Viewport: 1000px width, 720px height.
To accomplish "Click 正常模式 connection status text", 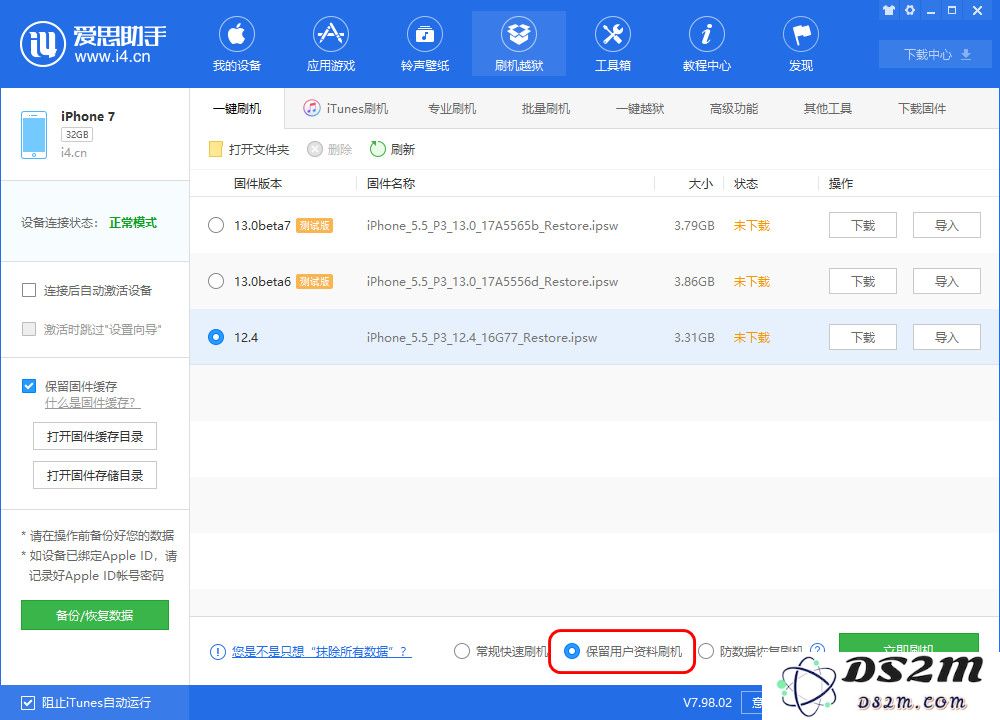I will pos(133,223).
